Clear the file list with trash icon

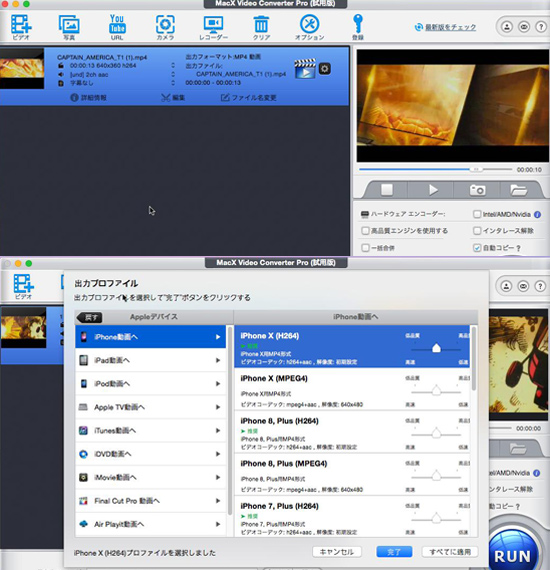pos(261,27)
